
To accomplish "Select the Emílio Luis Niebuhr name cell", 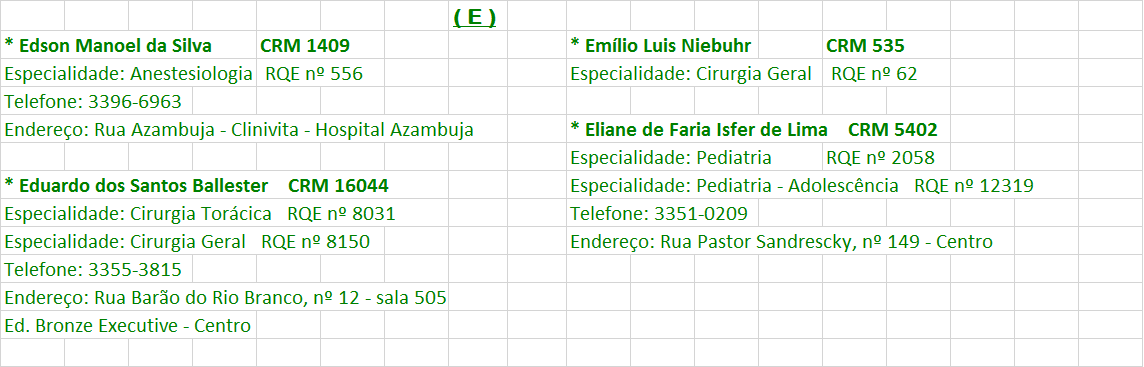I will 660,46.
